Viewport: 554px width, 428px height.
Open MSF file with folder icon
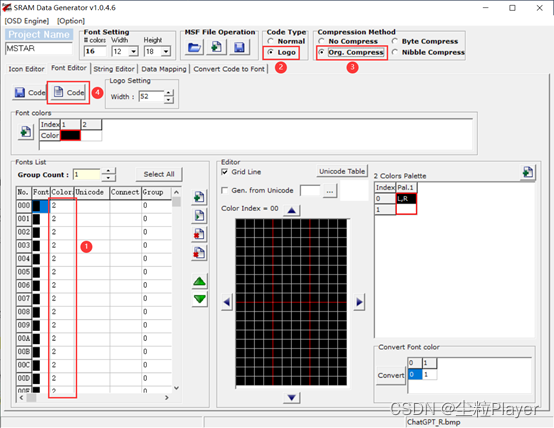click(194, 47)
